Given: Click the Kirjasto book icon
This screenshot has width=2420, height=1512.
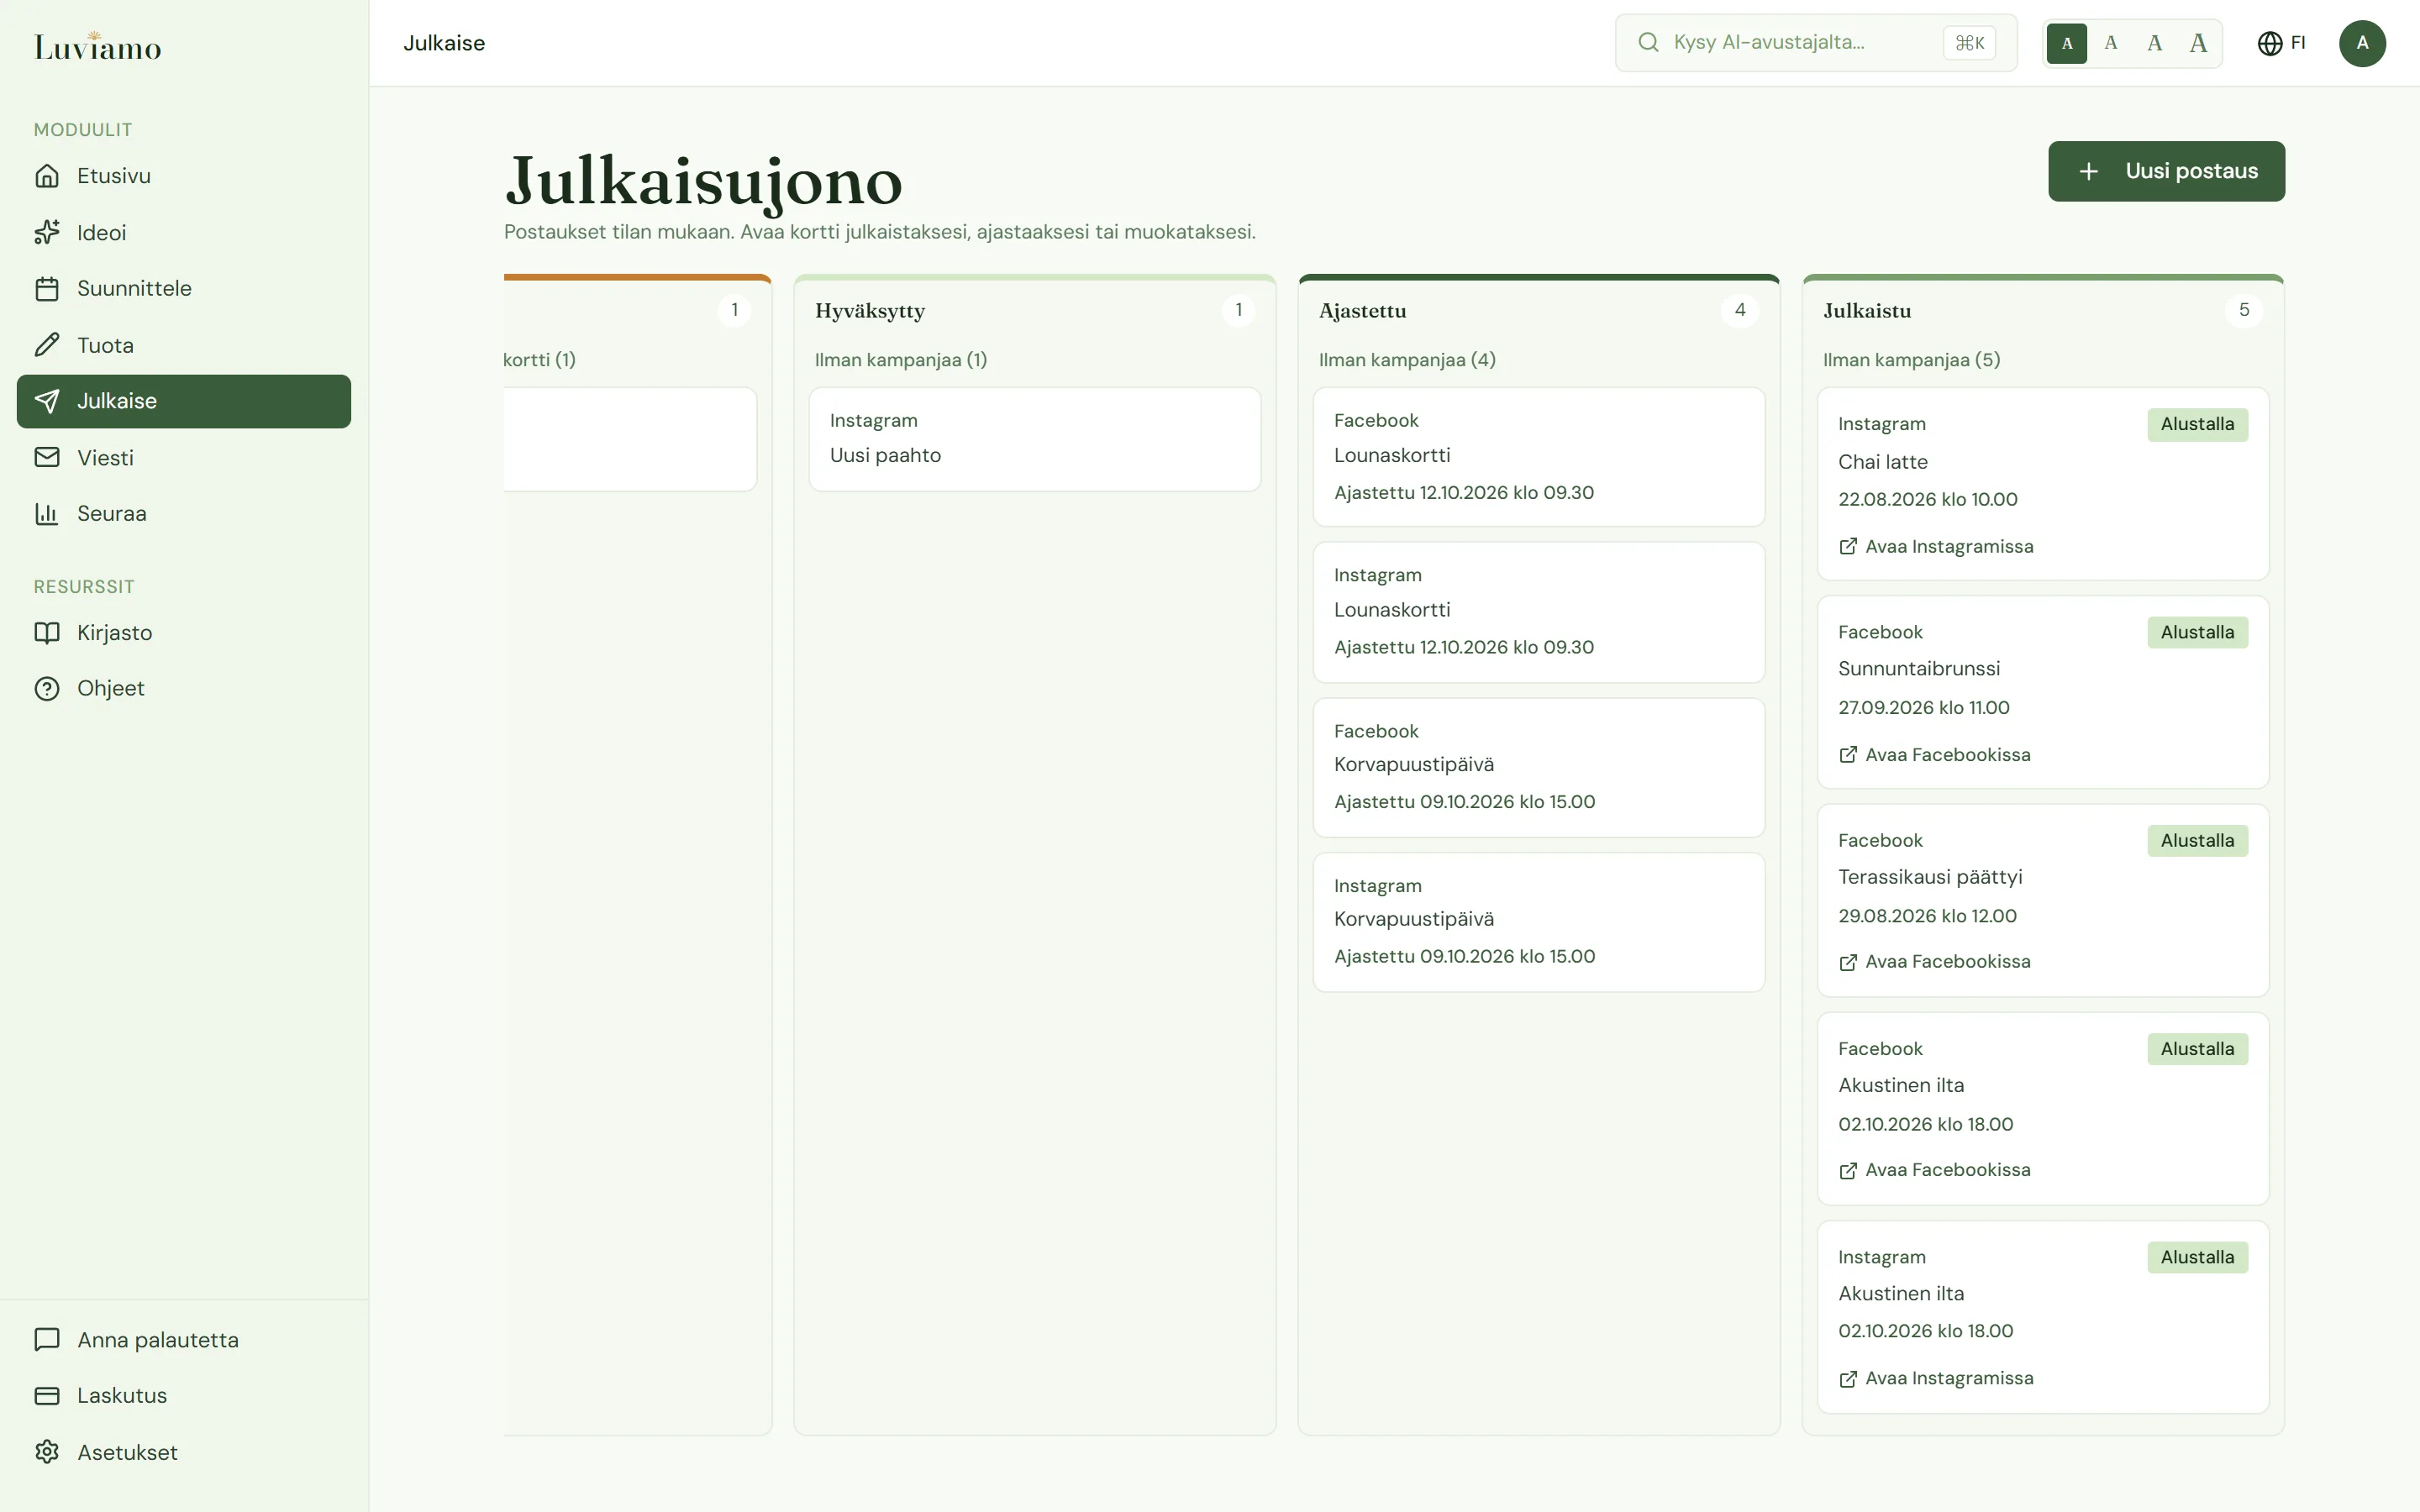Looking at the screenshot, I should [47, 633].
